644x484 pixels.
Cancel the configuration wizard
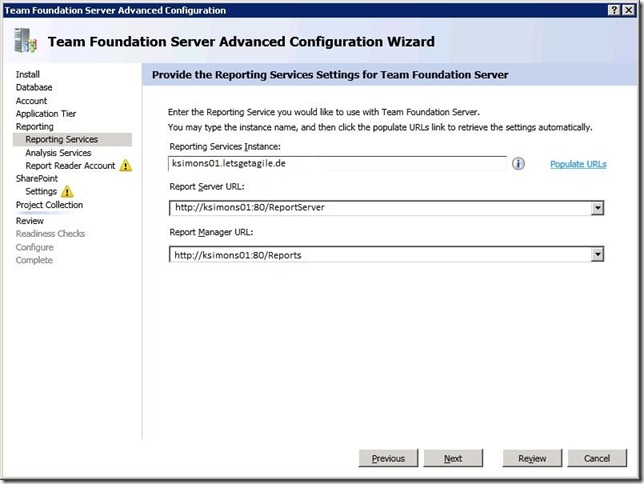point(597,458)
